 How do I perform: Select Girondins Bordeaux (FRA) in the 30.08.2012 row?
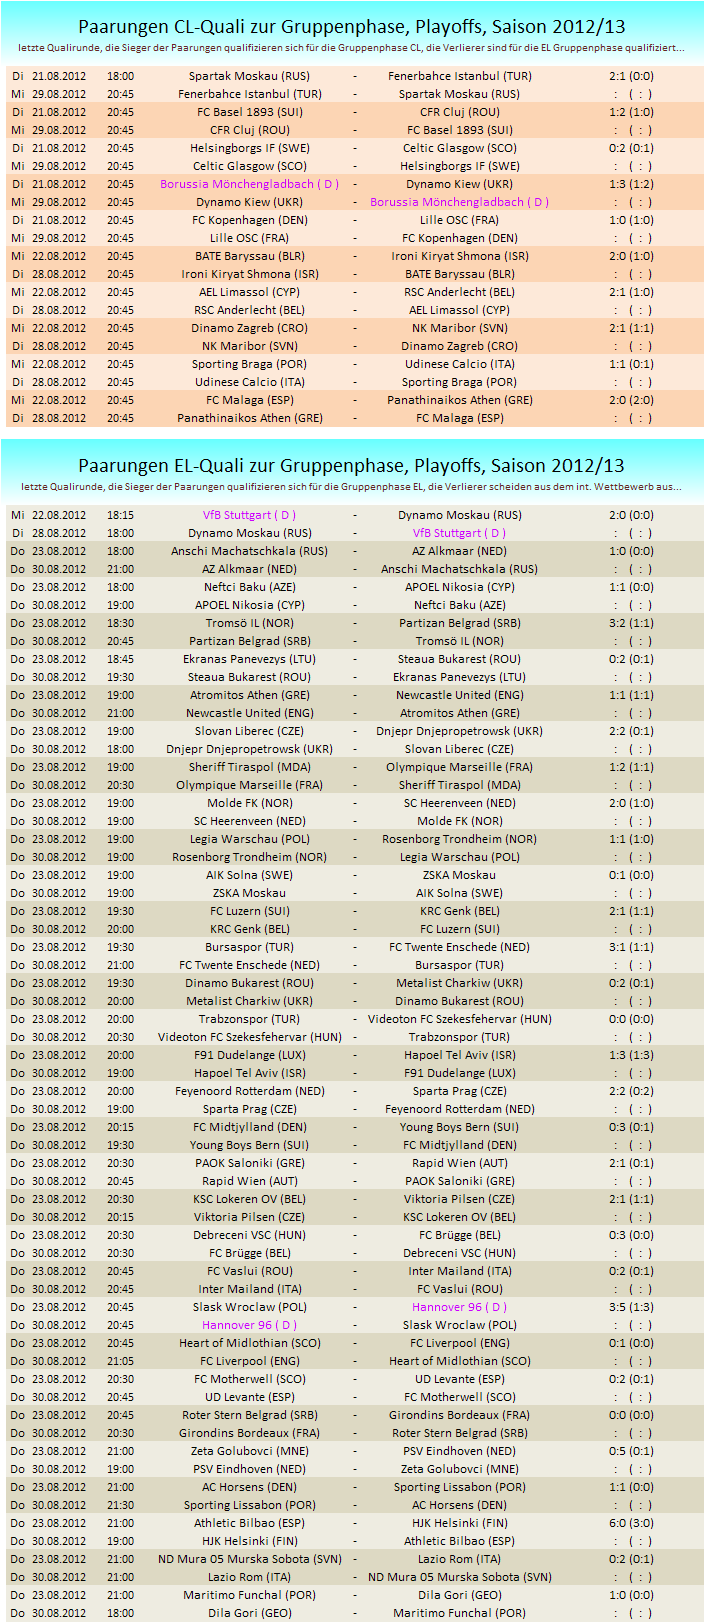(249, 1433)
